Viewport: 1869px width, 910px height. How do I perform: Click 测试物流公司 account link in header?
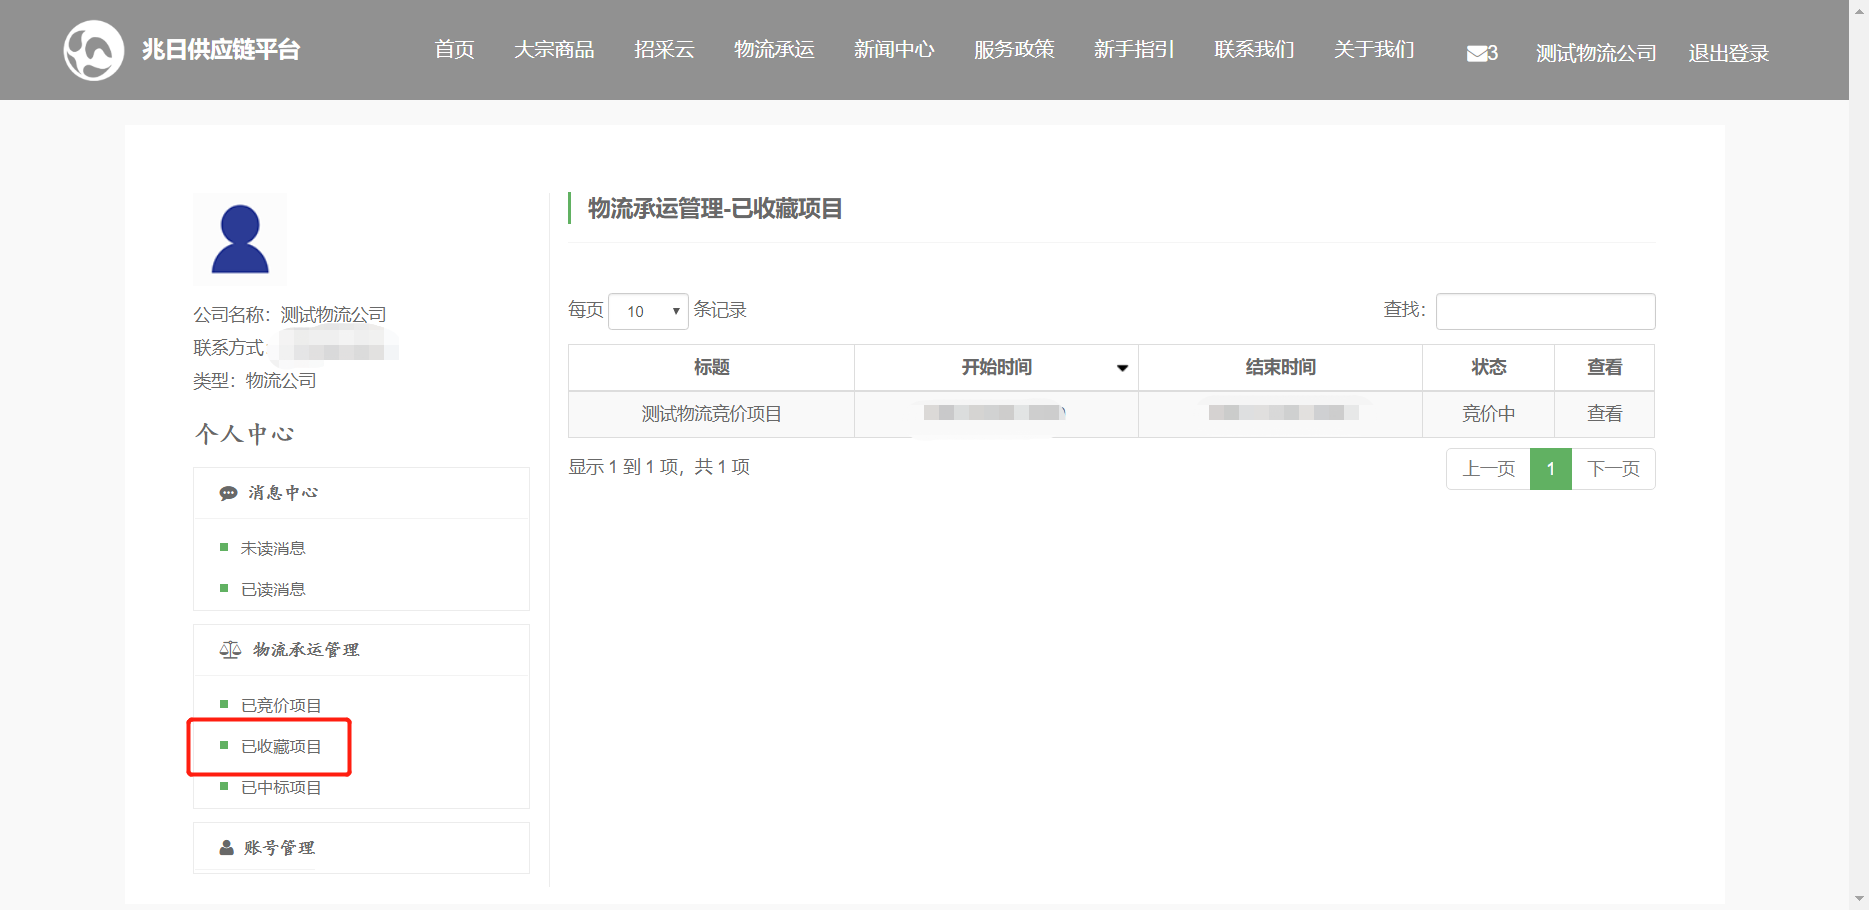pos(1596,53)
